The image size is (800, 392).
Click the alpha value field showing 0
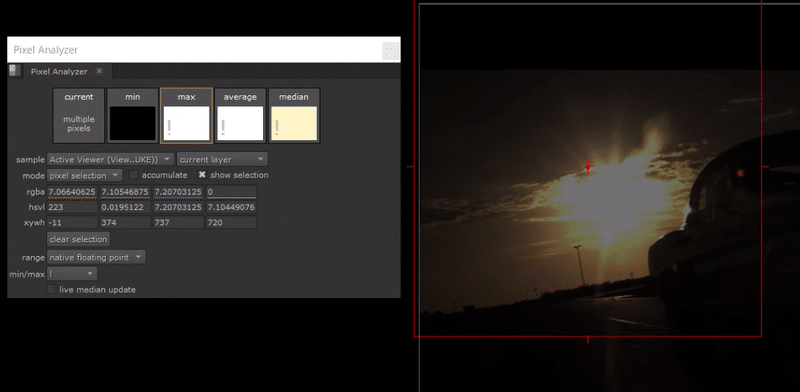[232, 191]
